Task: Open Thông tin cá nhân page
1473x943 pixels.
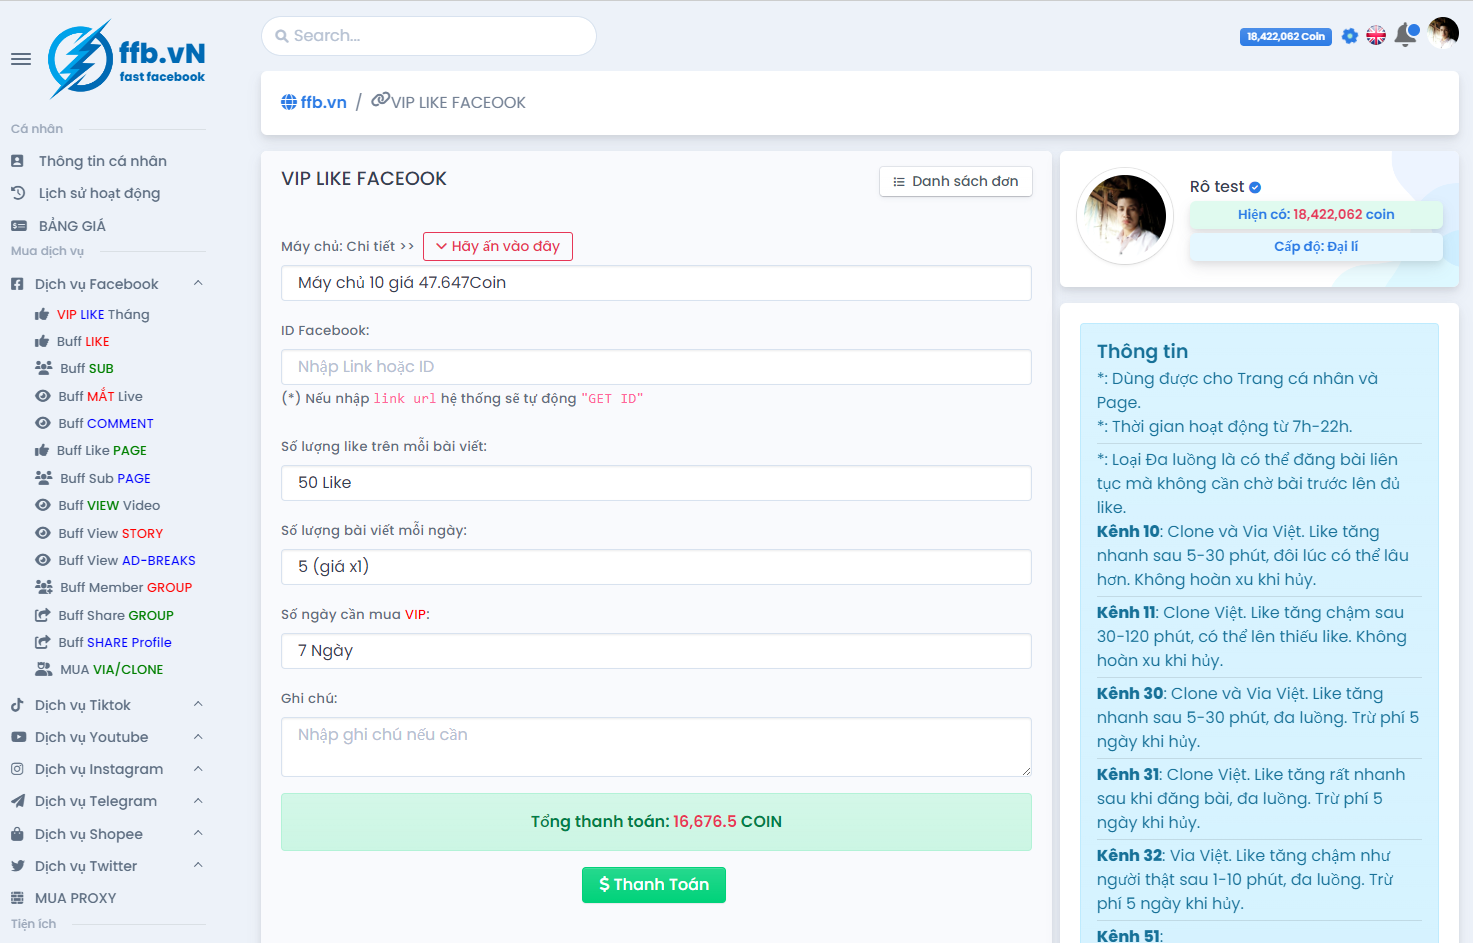Action: coord(103,161)
